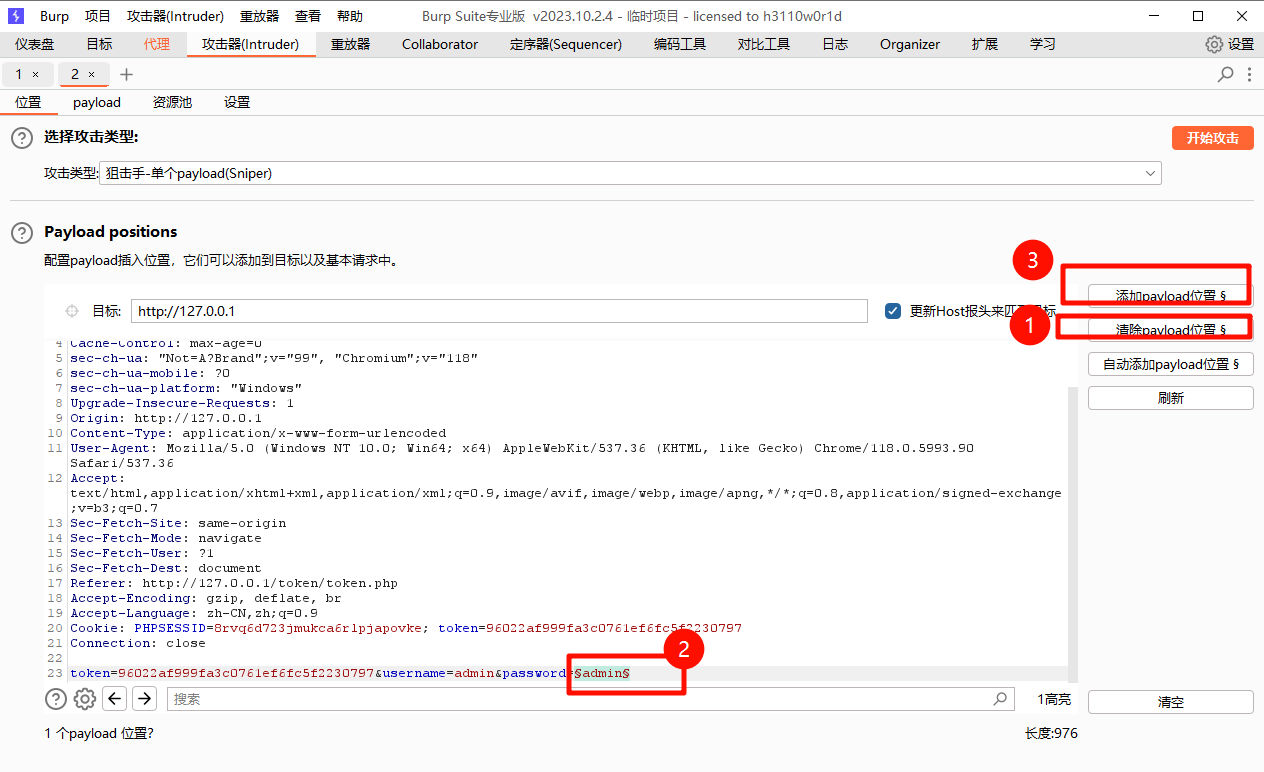Click the search magnifier icon beside the tabs

pyautogui.click(x=1226, y=74)
